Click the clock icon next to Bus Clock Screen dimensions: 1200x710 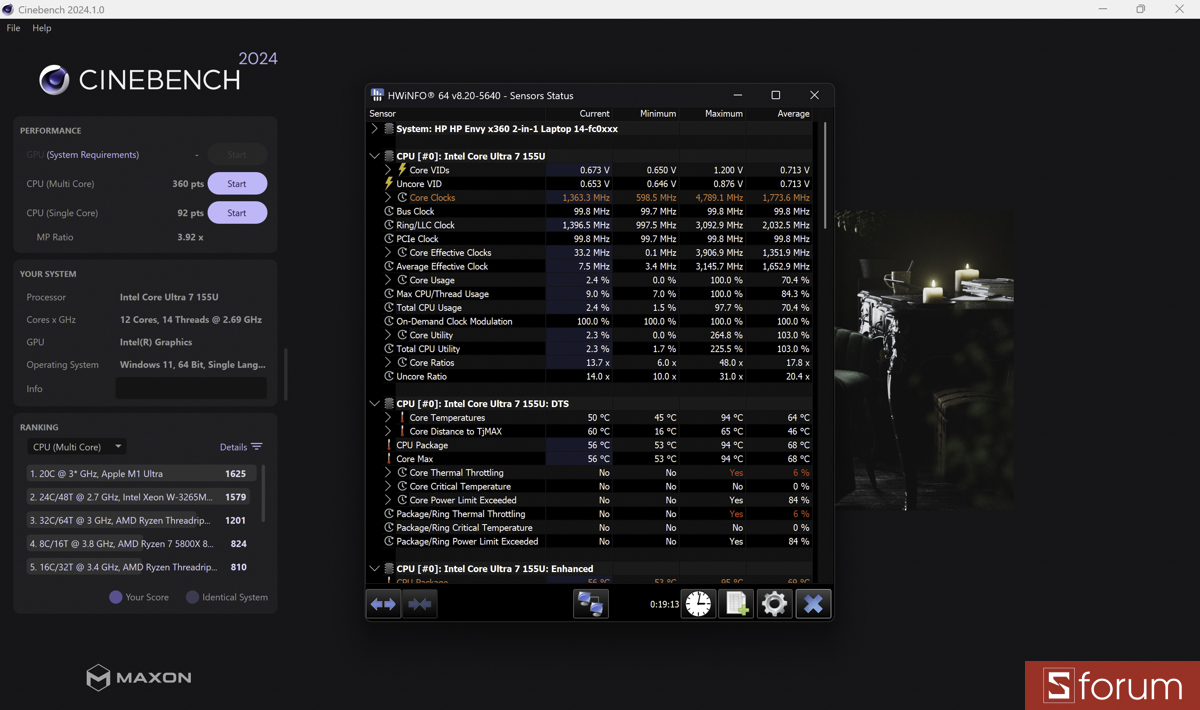point(389,211)
